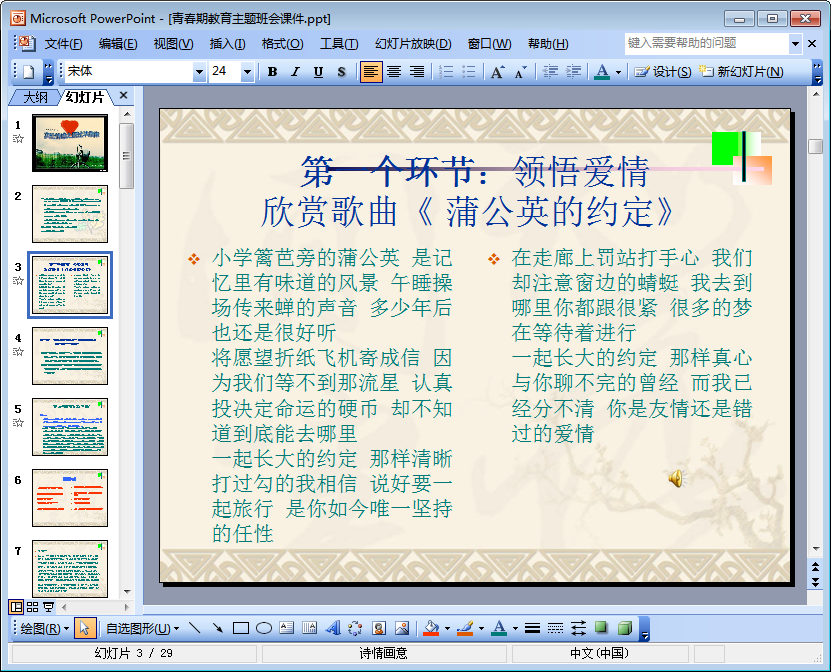Select slide 6 thumbnail
The image size is (831, 672).
click(70, 498)
